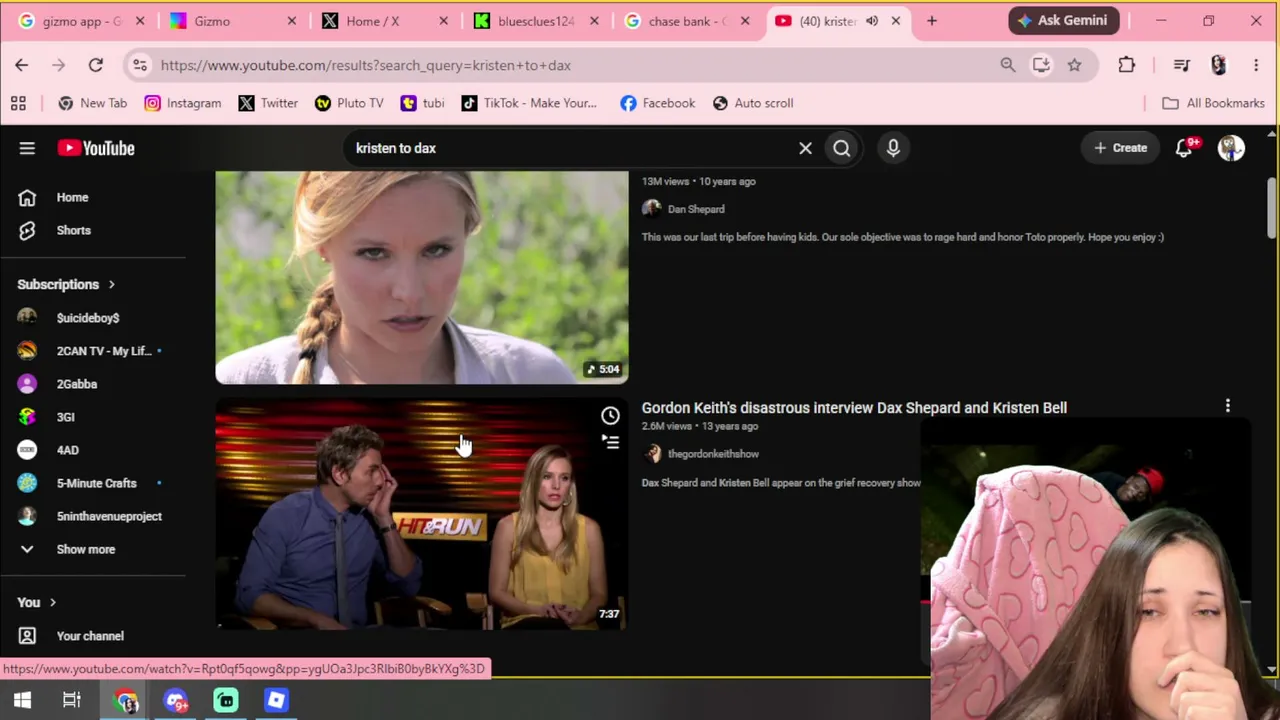Go to the YouTube logo homepage
1280x720 pixels.
click(x=96, y=148)
